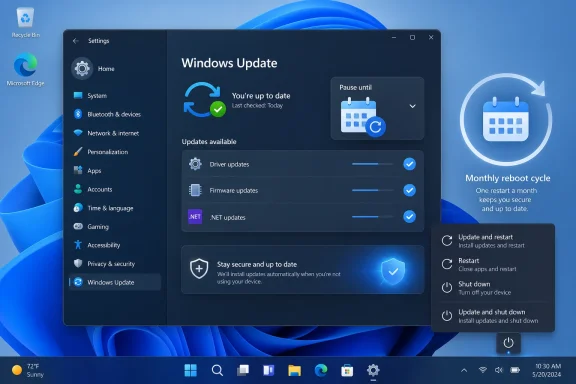Open Edge from the taskbar
576x384 pixels.
[321, 370]
